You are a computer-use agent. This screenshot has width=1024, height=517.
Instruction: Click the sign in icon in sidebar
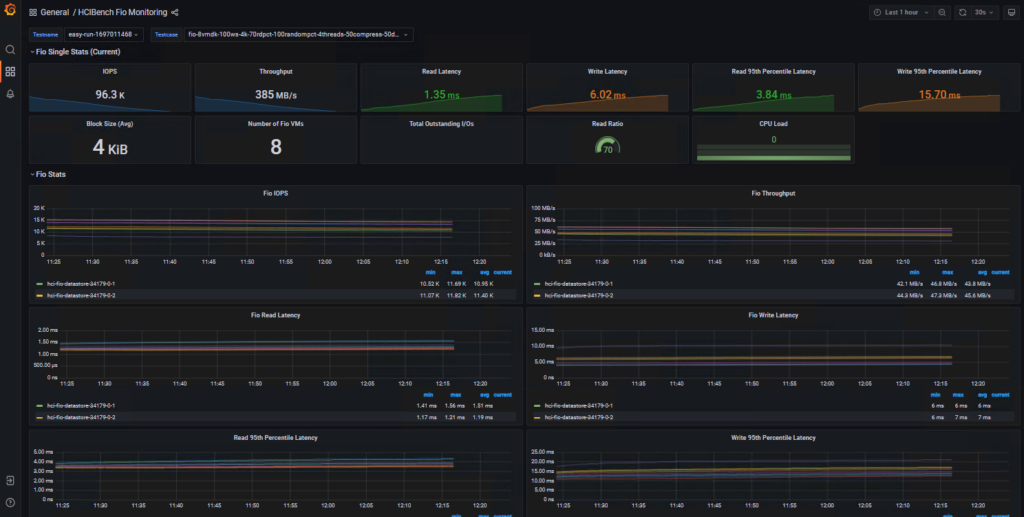click(x=10, y=481)
